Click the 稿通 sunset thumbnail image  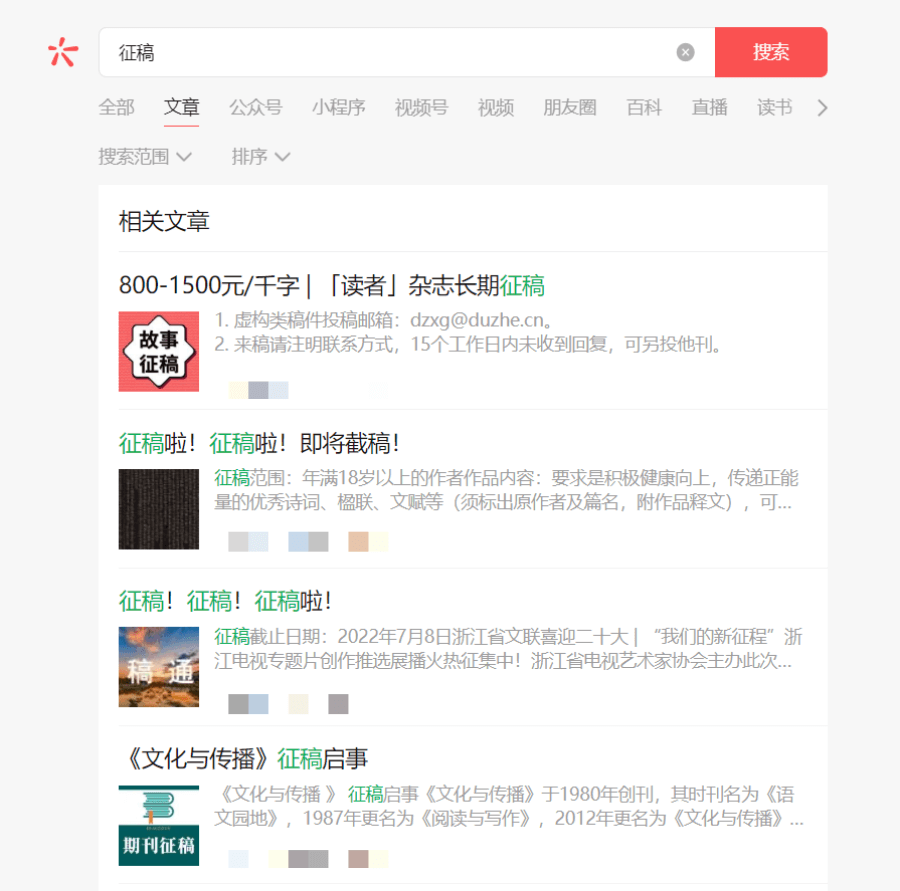click(x=158, y=666)
